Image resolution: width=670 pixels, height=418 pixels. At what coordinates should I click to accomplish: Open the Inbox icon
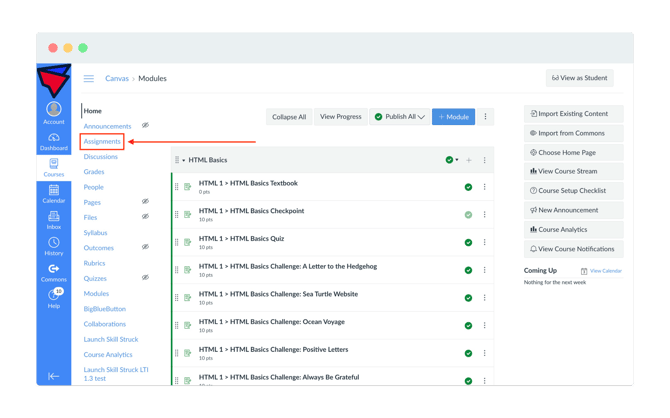(x=54, y=220)
